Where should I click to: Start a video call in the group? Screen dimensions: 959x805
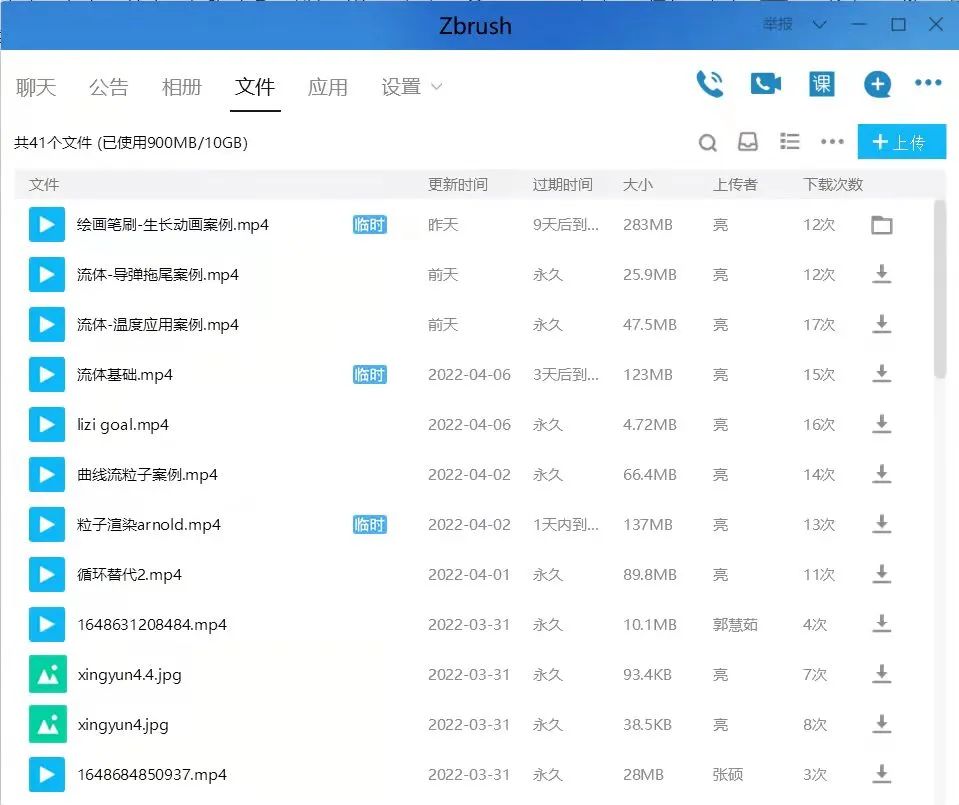pos(766,84)
